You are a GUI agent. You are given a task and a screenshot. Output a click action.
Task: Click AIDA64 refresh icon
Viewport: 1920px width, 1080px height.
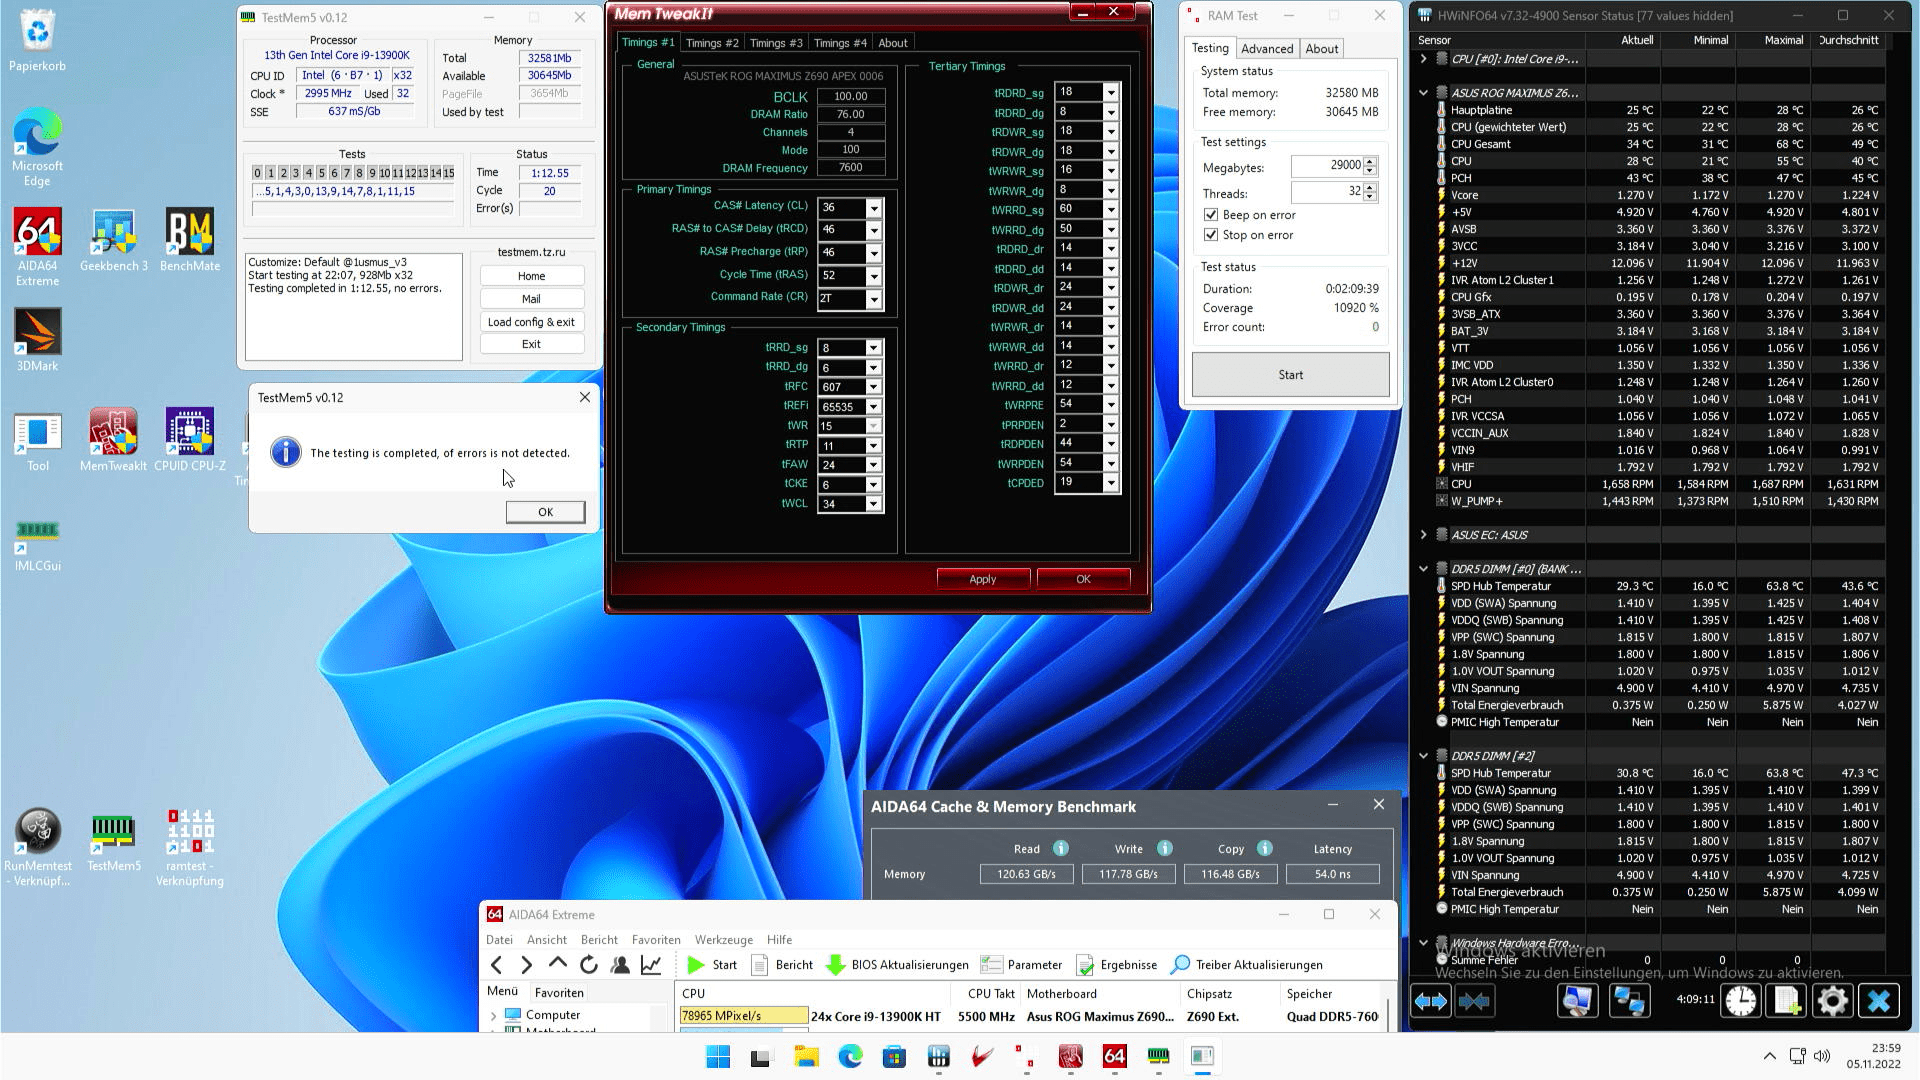589,965
